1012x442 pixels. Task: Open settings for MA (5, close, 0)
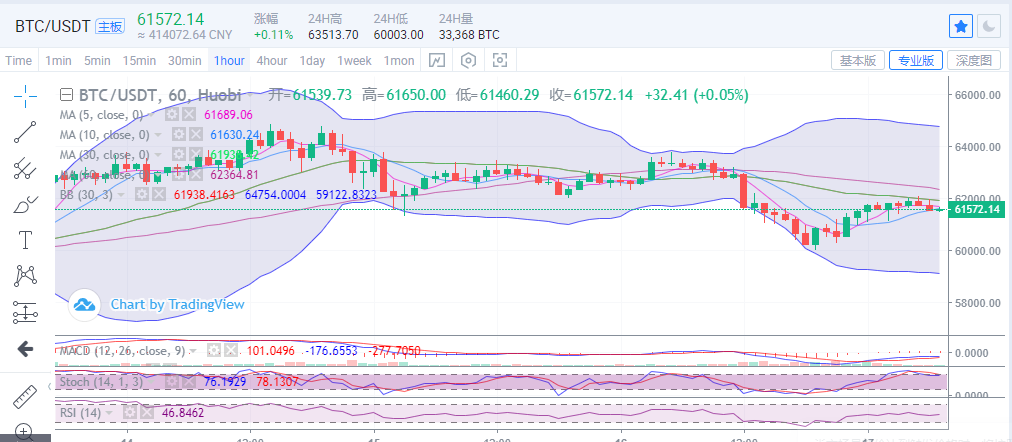pyautogui.click(x=172, y=115)
